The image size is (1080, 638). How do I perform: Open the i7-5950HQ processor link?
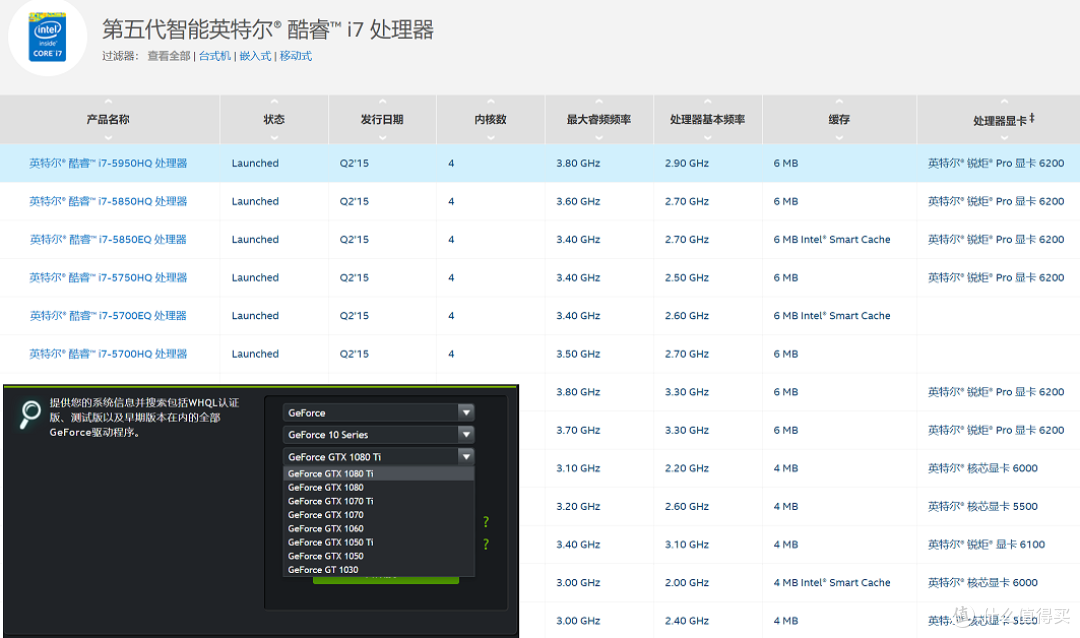108,163
